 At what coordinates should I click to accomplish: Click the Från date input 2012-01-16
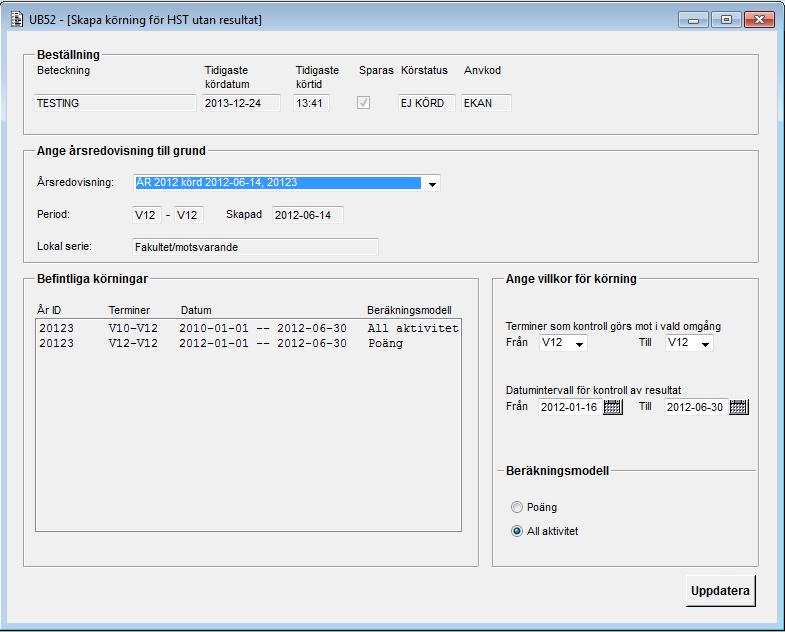(570, 407)
